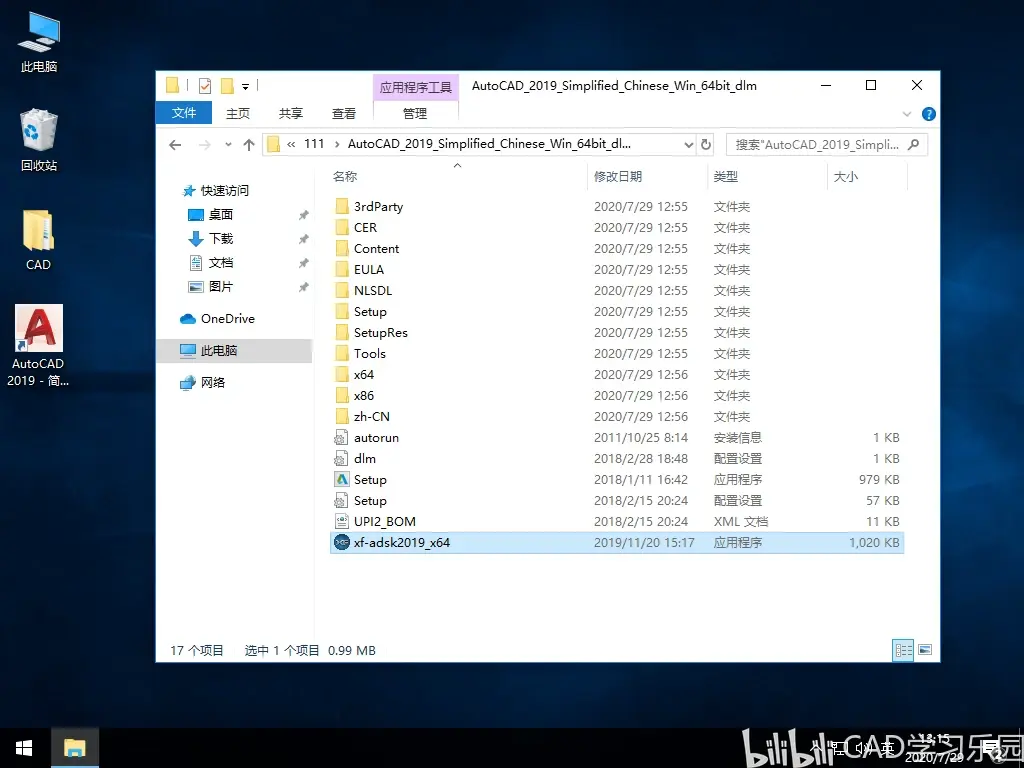Viewport: 1024px width, 768px height.
Task: Select the zh-CN folder
Action: pos(371,416)
